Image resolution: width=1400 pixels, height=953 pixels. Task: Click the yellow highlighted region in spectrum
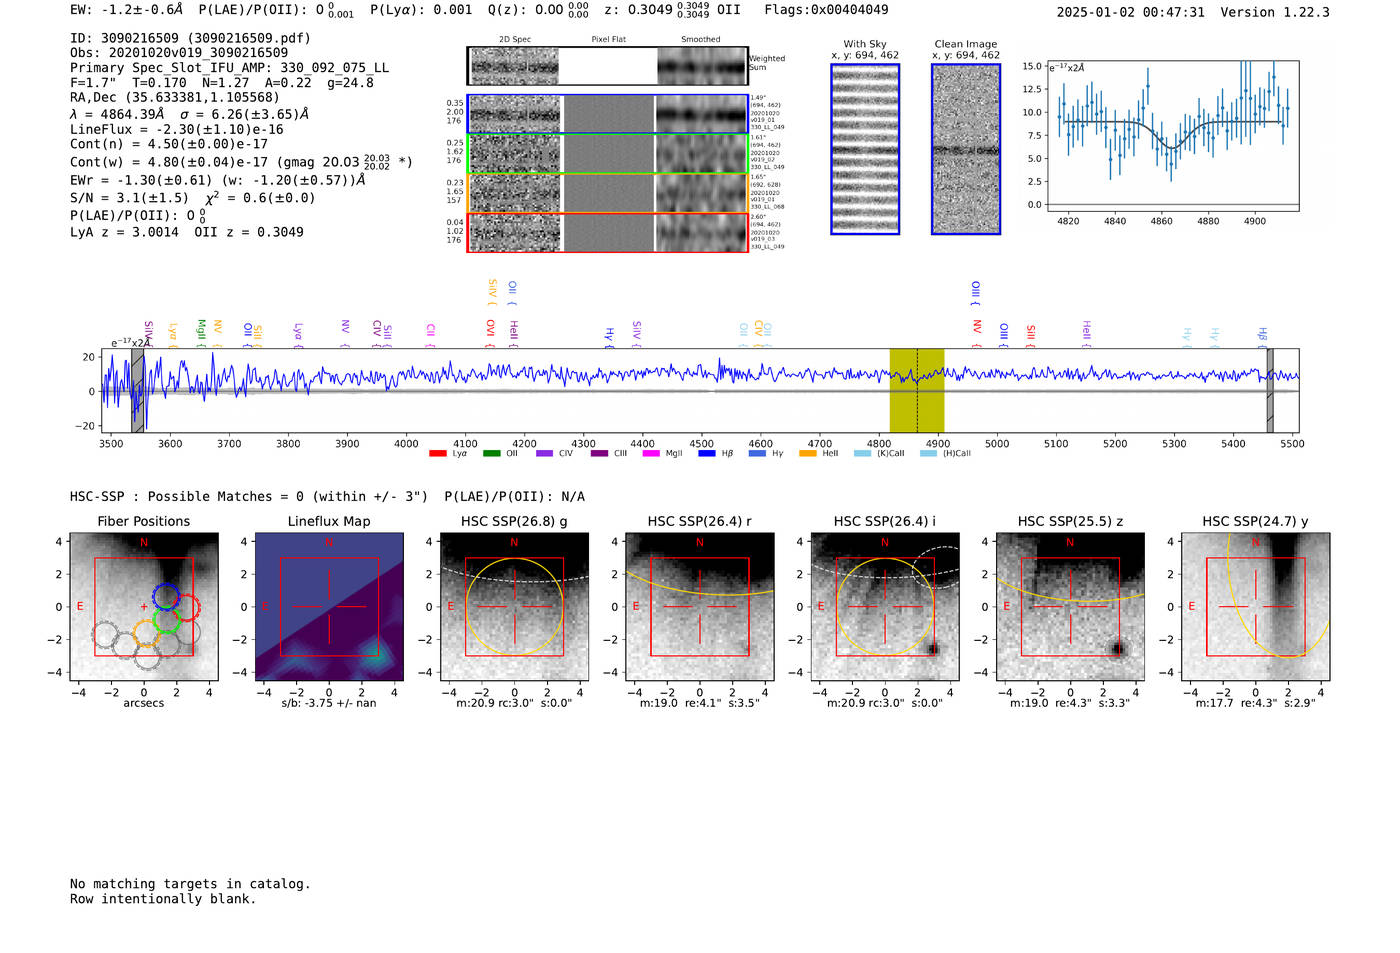click(x=917, y=390)
